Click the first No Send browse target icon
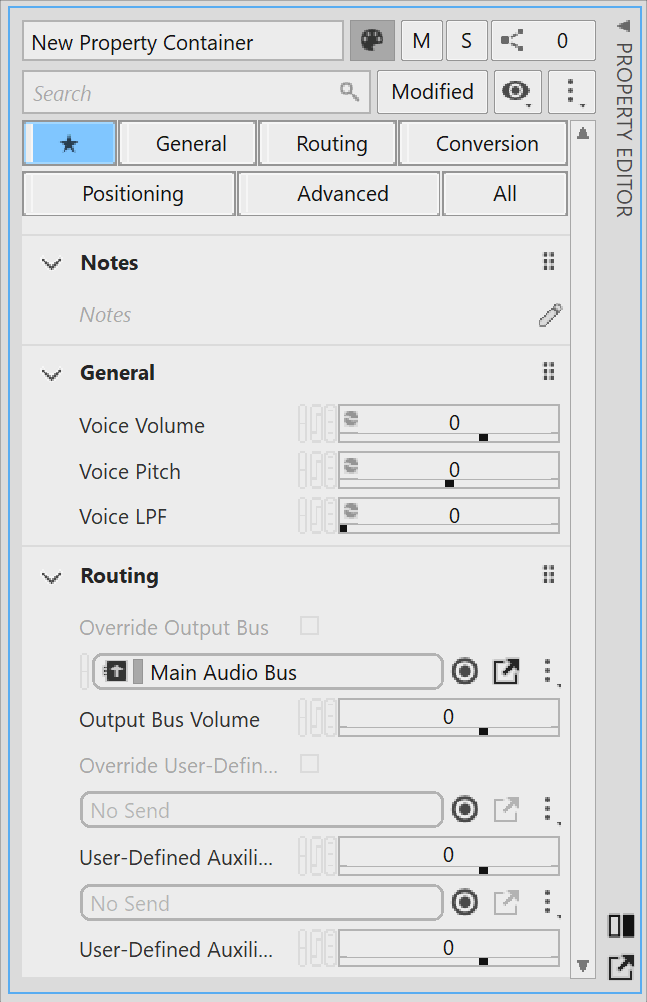Image resolution: width=647 pixels, height=1002 pixels. [464, 810]
